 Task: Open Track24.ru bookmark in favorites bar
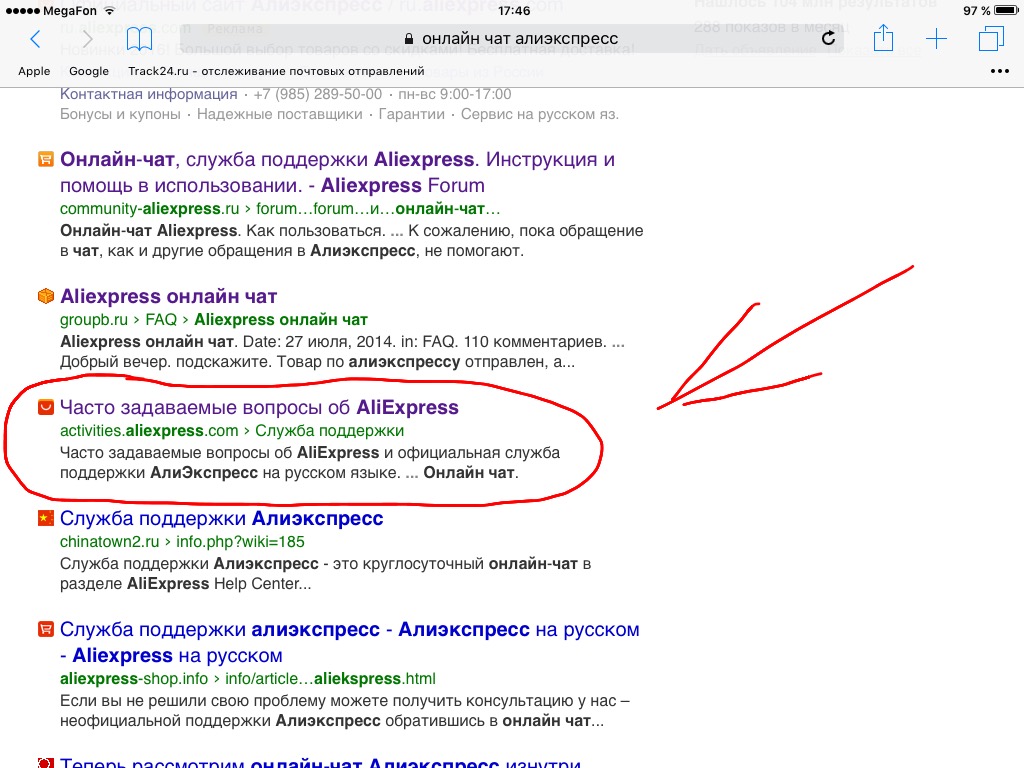coord(276,71)
